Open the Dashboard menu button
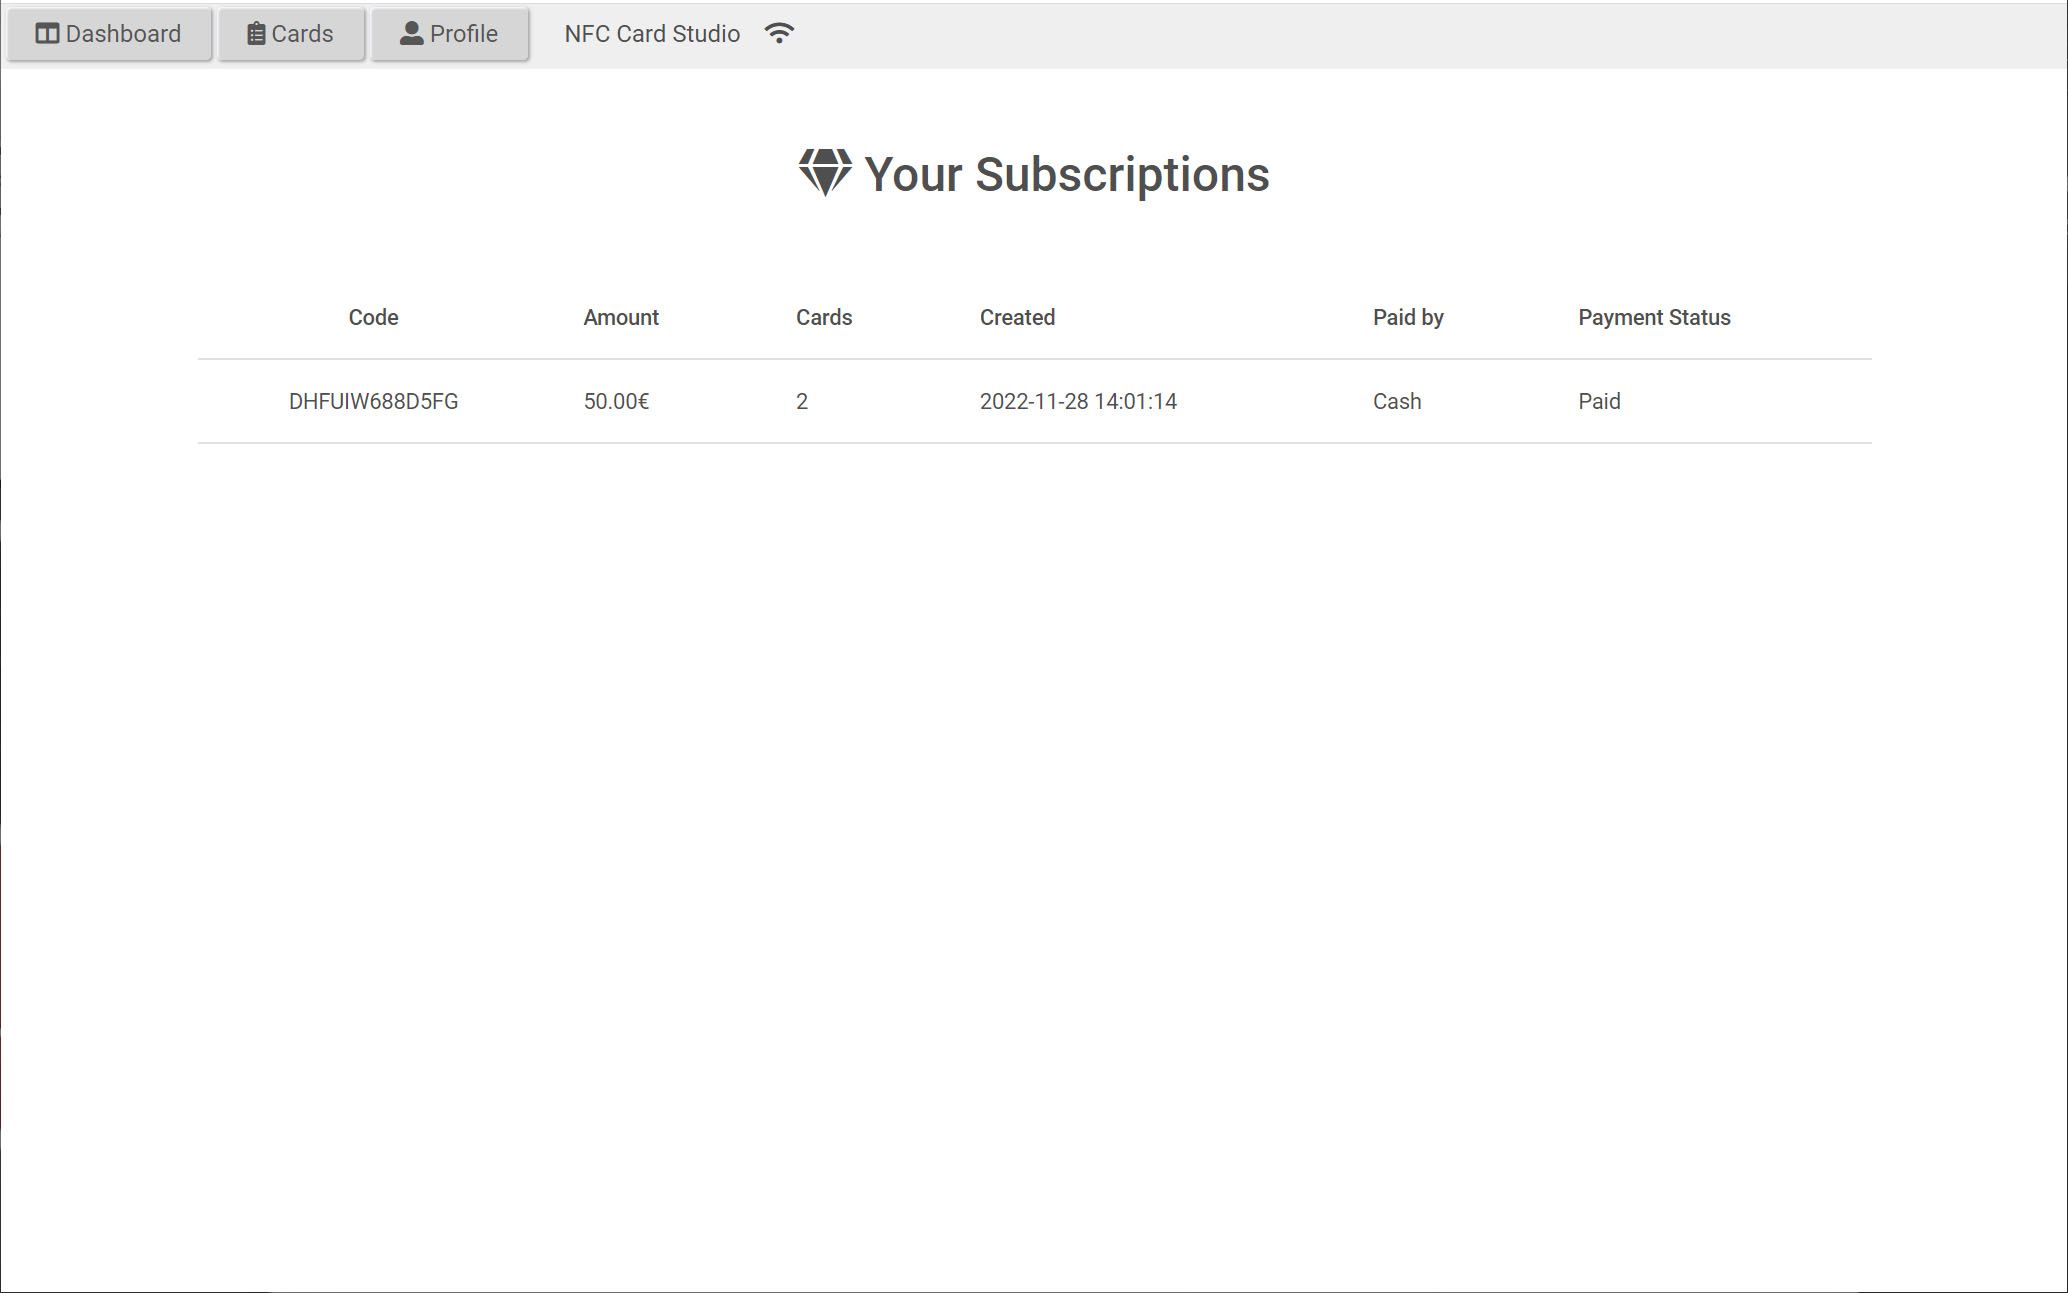Viewport: 2068px width, 1293px height. click(x=109, y=35)
